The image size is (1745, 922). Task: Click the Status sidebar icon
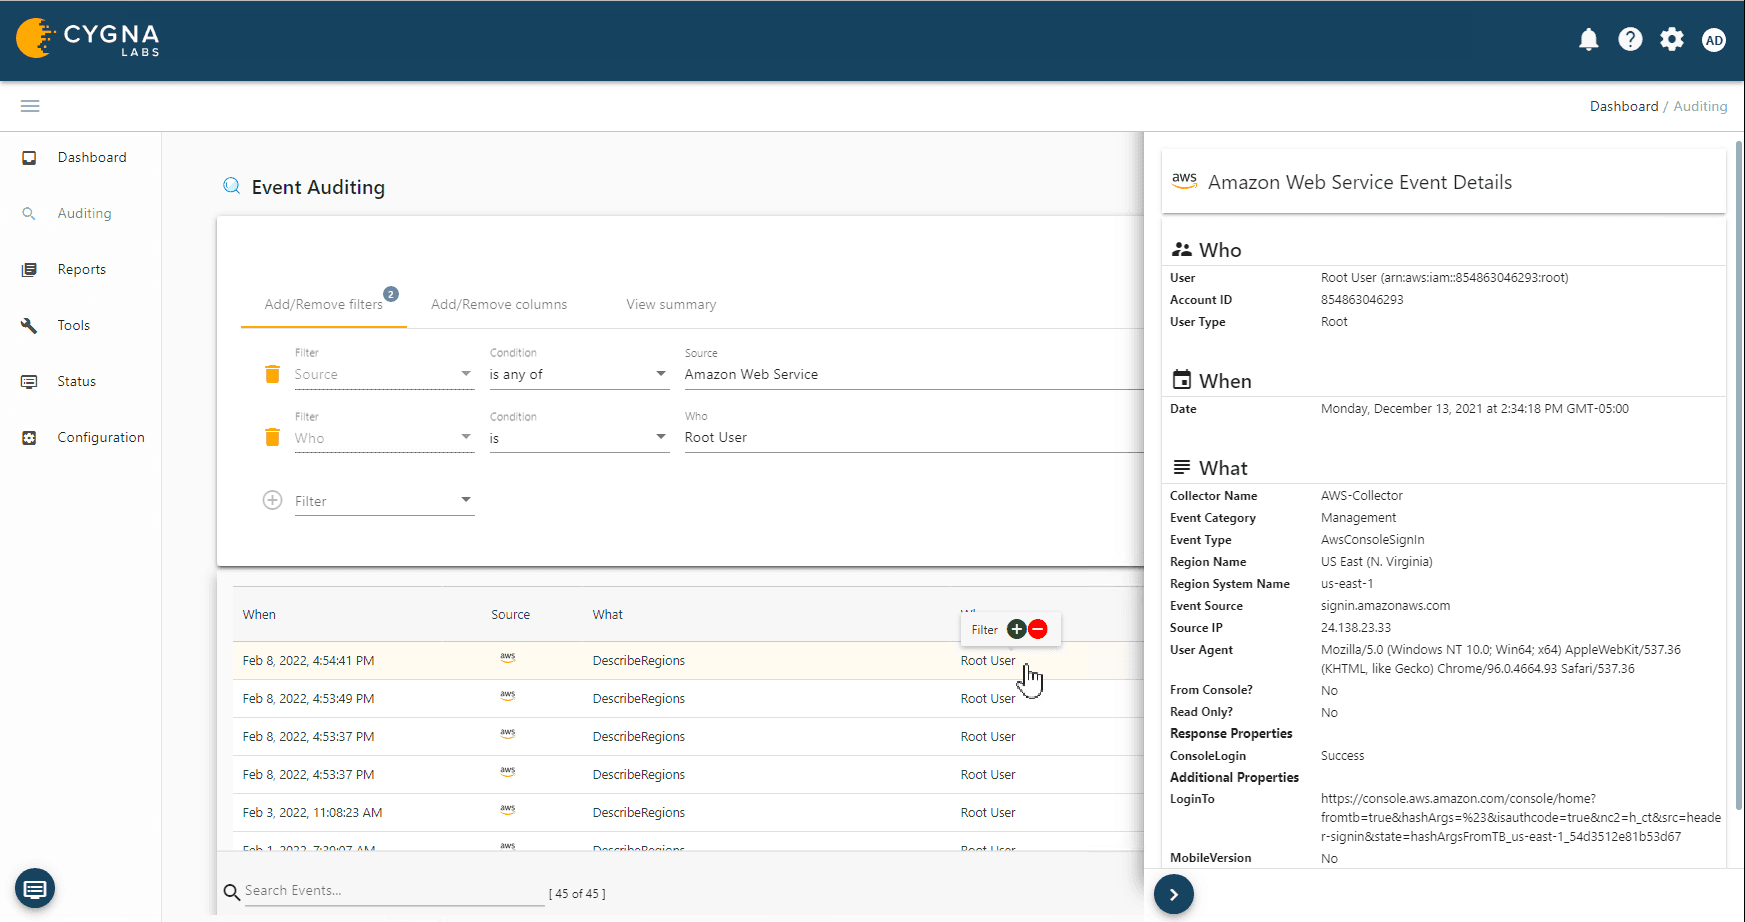[x=30, y=381]
